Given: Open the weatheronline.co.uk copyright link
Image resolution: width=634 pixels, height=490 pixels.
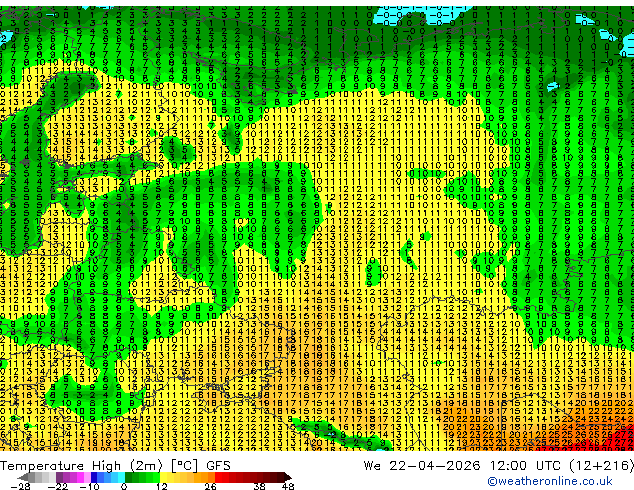Looking at the screenshot, I should coord(550,481).
